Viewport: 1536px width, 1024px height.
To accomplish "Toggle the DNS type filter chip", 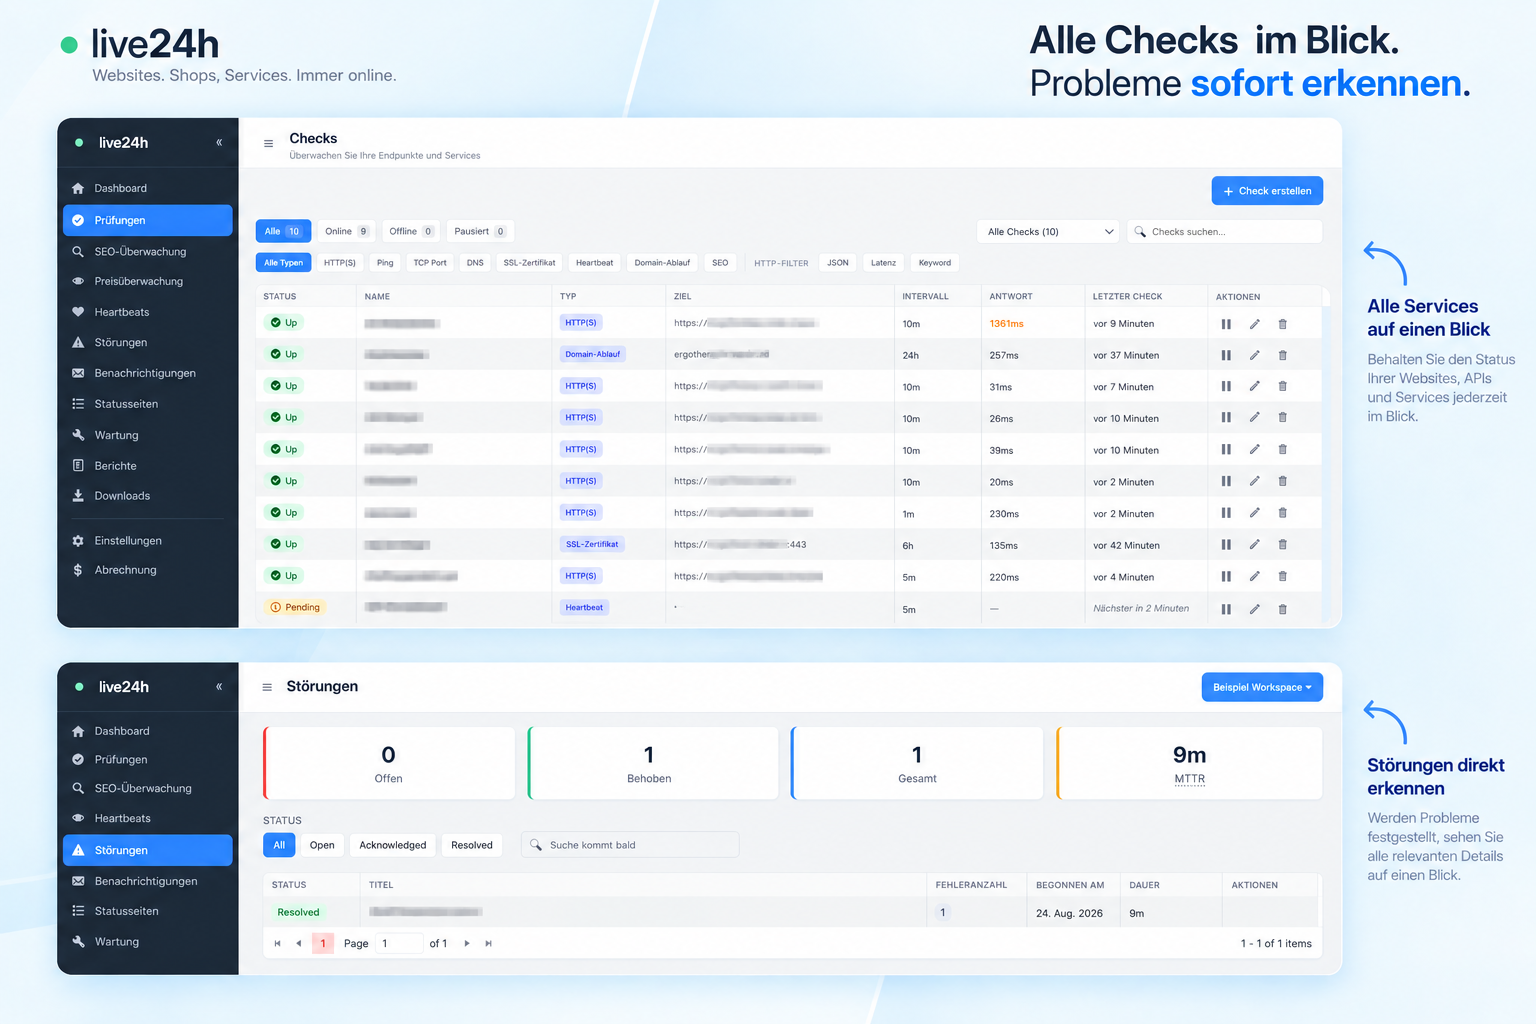I will (x=475, y=263).
